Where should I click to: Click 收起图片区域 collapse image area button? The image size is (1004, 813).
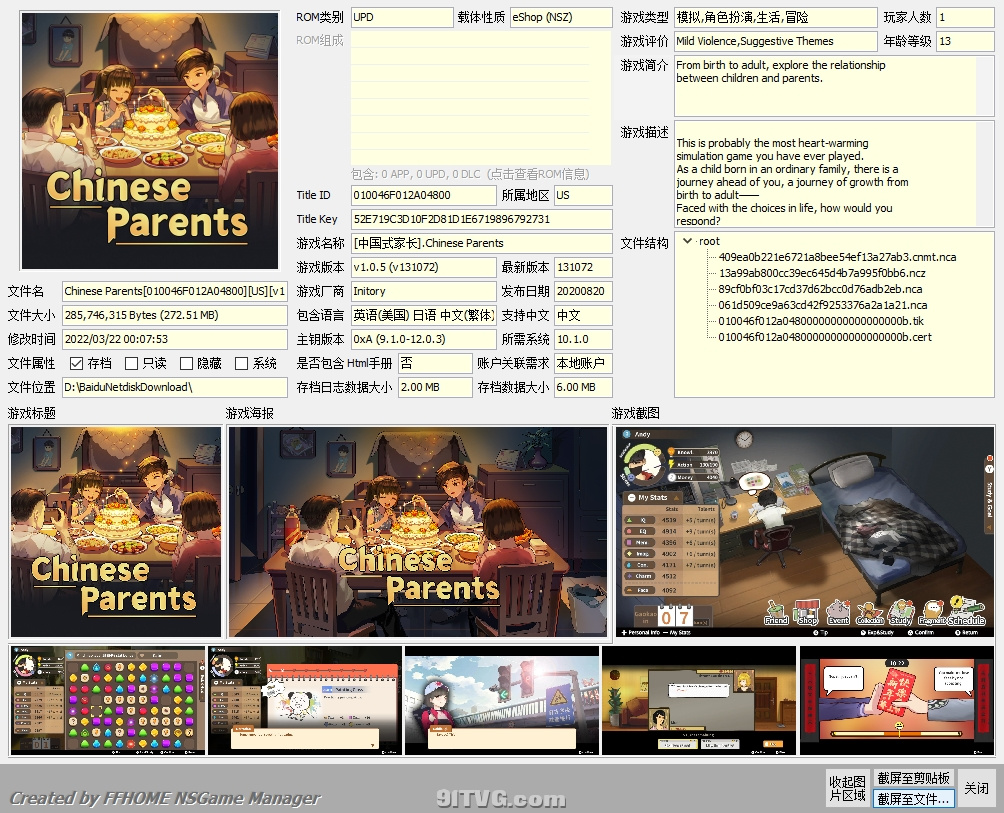point(847,789)
